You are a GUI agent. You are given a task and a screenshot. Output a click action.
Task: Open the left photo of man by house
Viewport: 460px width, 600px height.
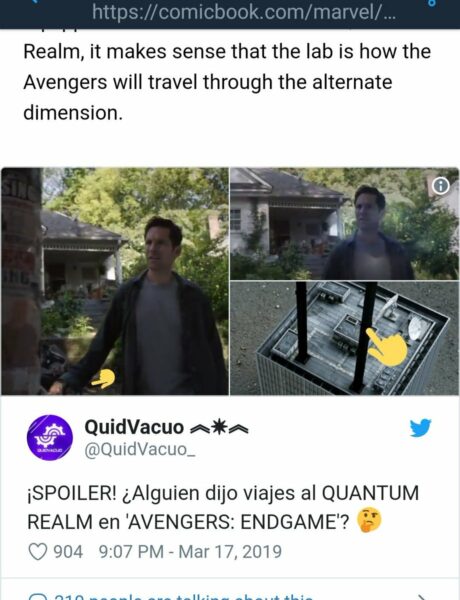point(115,281)
